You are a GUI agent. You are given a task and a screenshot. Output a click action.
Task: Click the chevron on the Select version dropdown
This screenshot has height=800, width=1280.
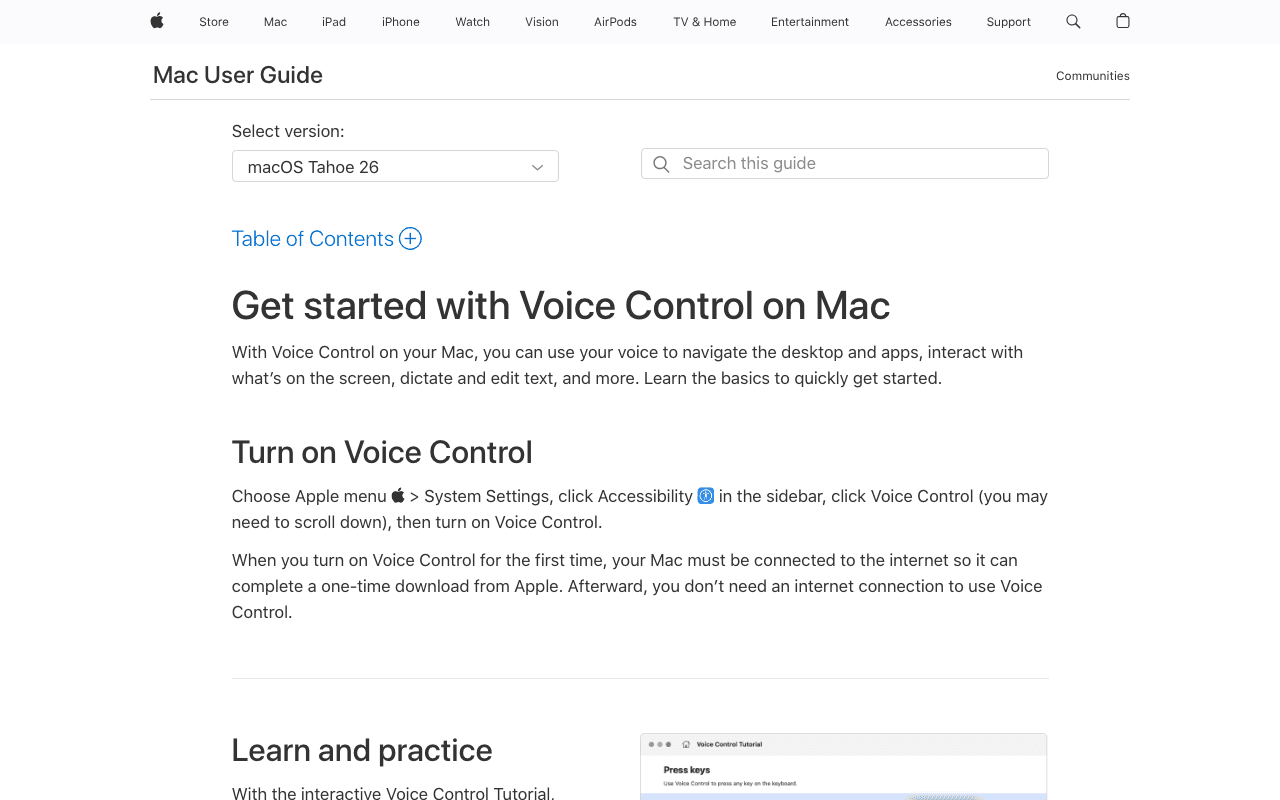[x=536, y=166]
